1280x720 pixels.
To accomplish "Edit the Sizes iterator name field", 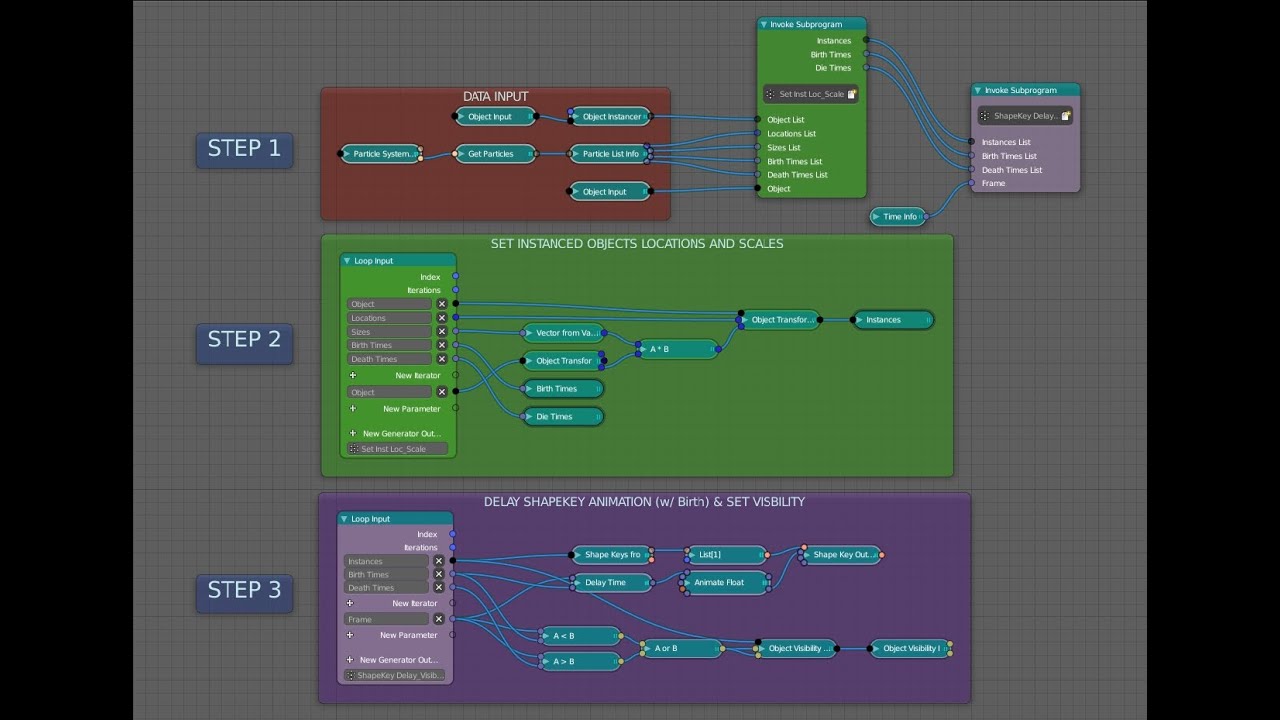I will pyautogui.click(x=390, y=332).
